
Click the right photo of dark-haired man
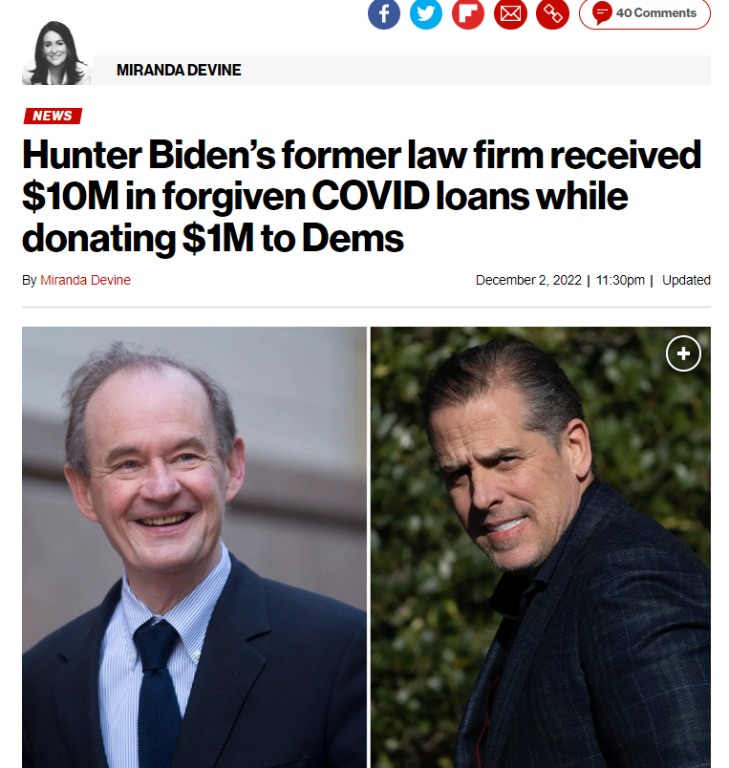(540, 547)
